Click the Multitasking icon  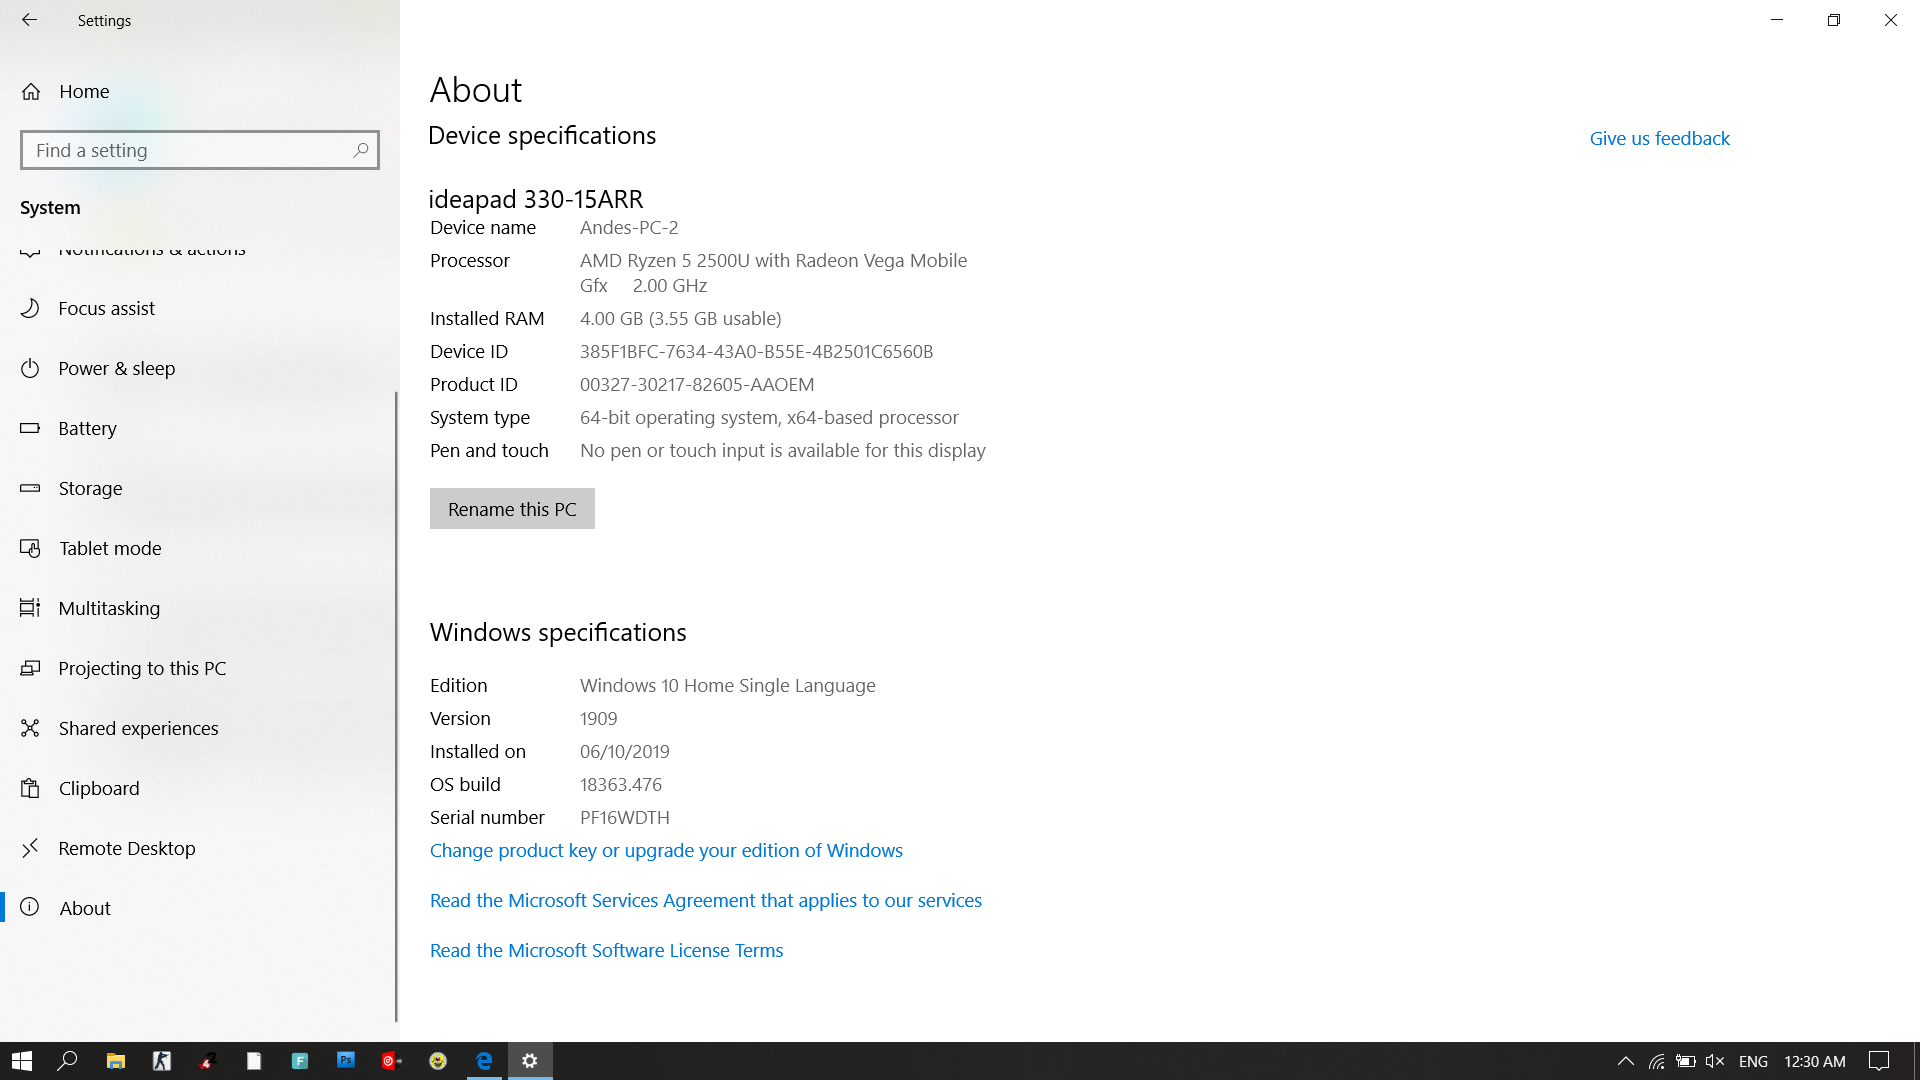[x=30, y=608]
